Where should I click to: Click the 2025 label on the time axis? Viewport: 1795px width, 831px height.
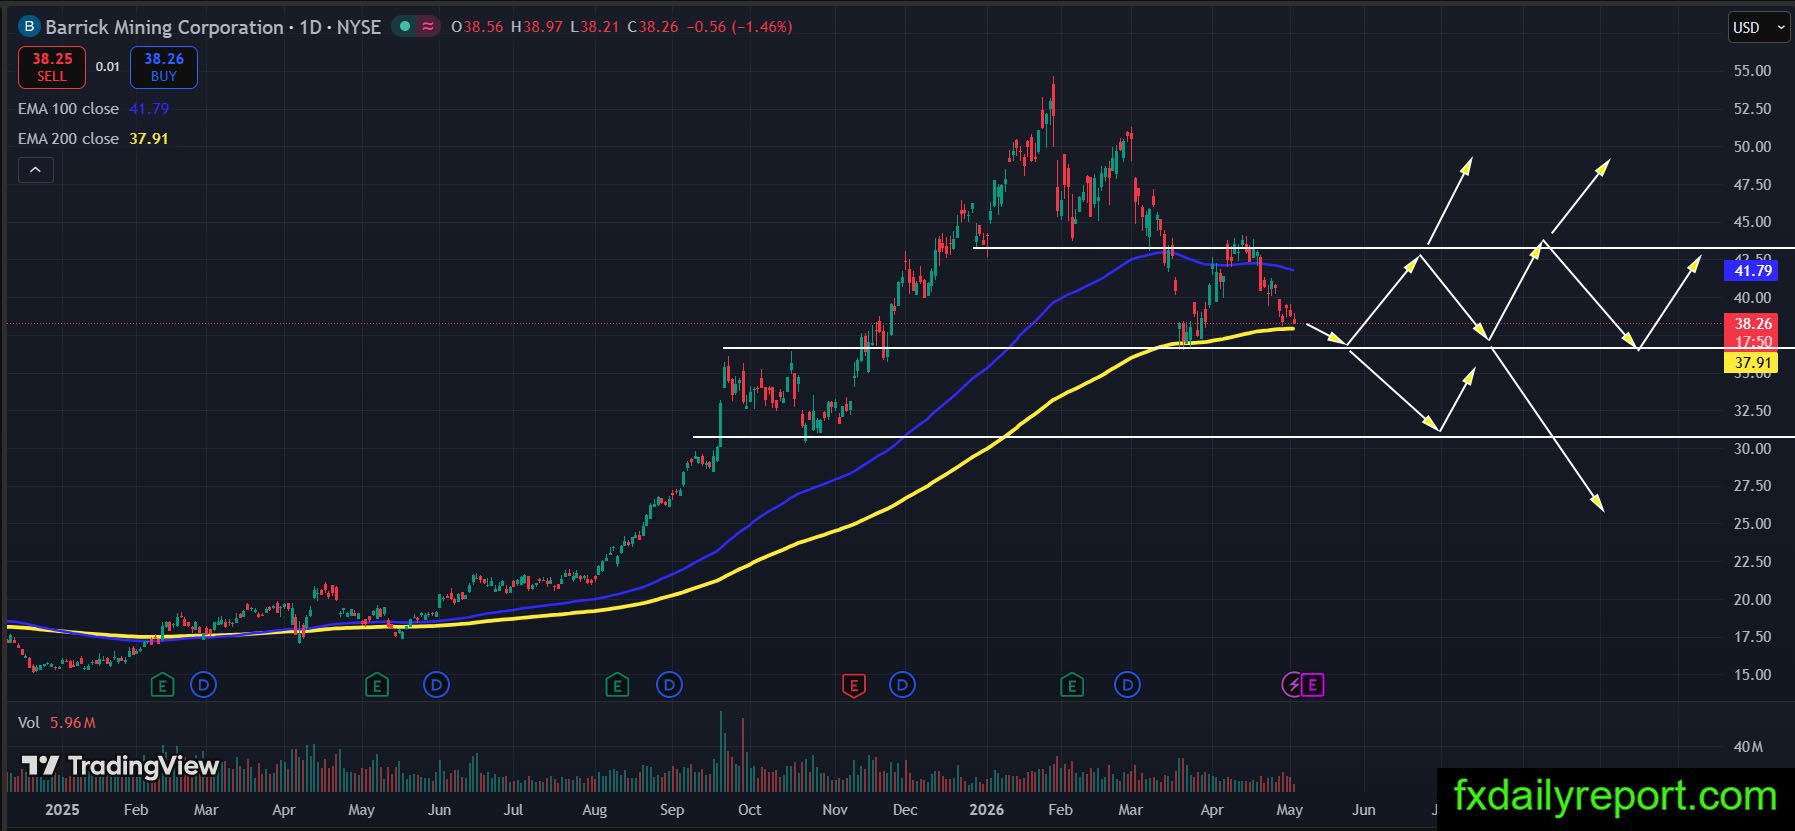click(x=62, y=810)
